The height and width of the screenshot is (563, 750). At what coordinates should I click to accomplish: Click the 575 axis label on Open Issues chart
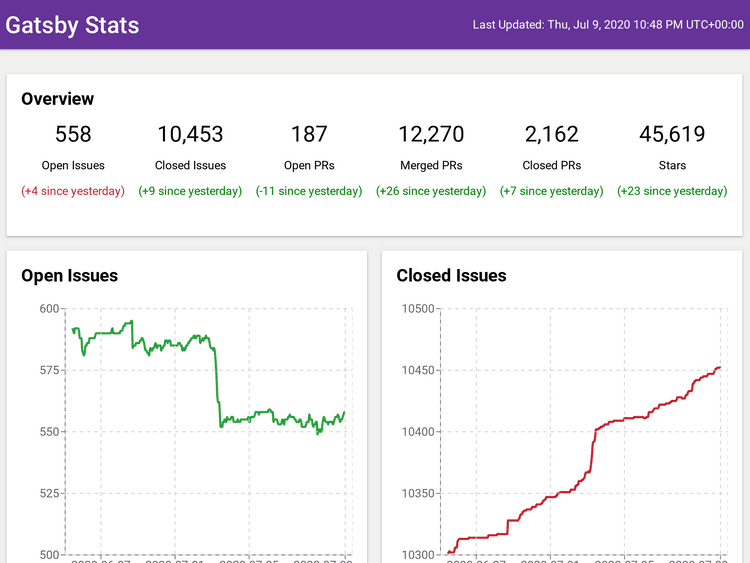(x=49, y=370)
